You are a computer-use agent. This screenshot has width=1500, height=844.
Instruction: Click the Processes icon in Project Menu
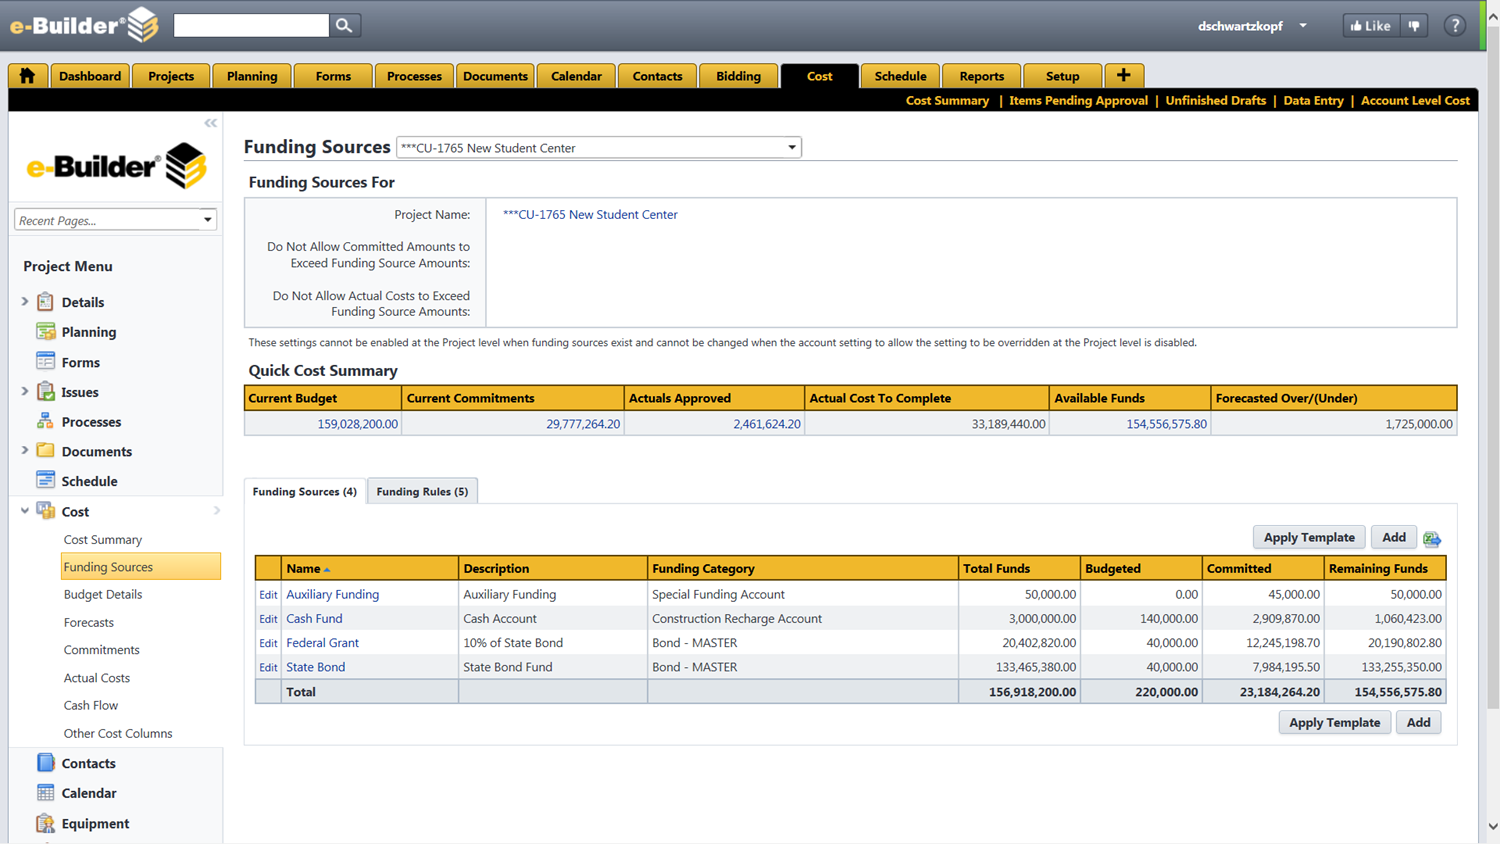46,422
